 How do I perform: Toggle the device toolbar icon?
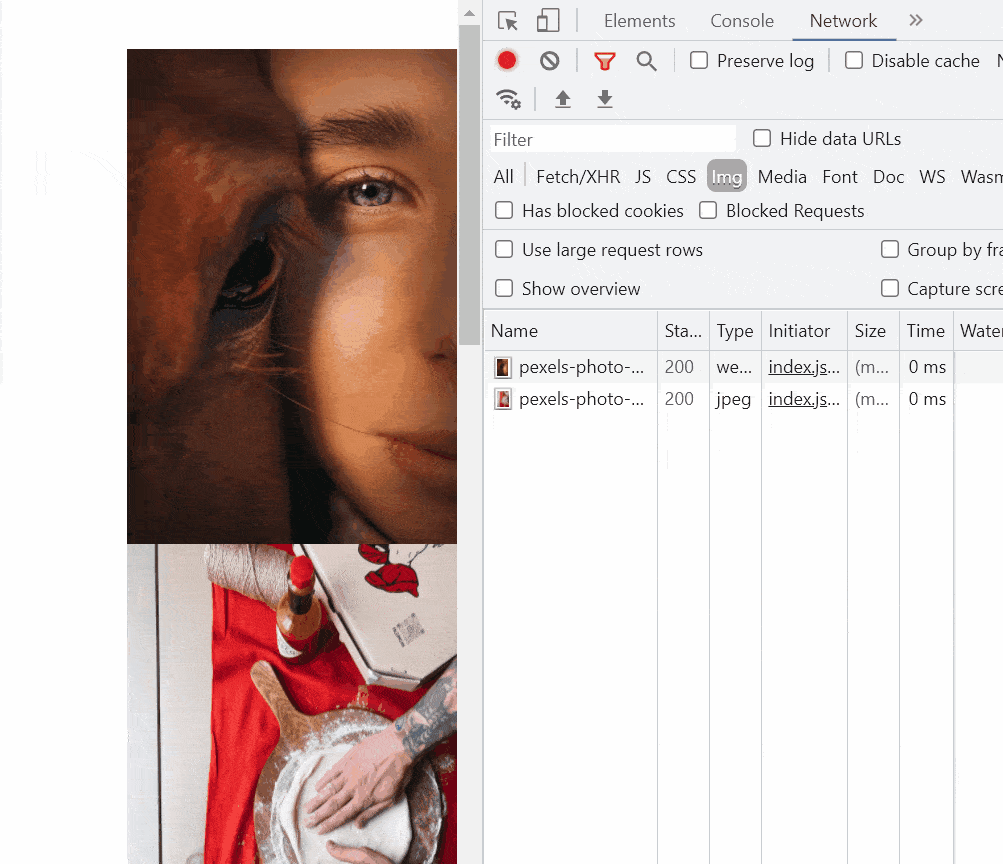548,20
